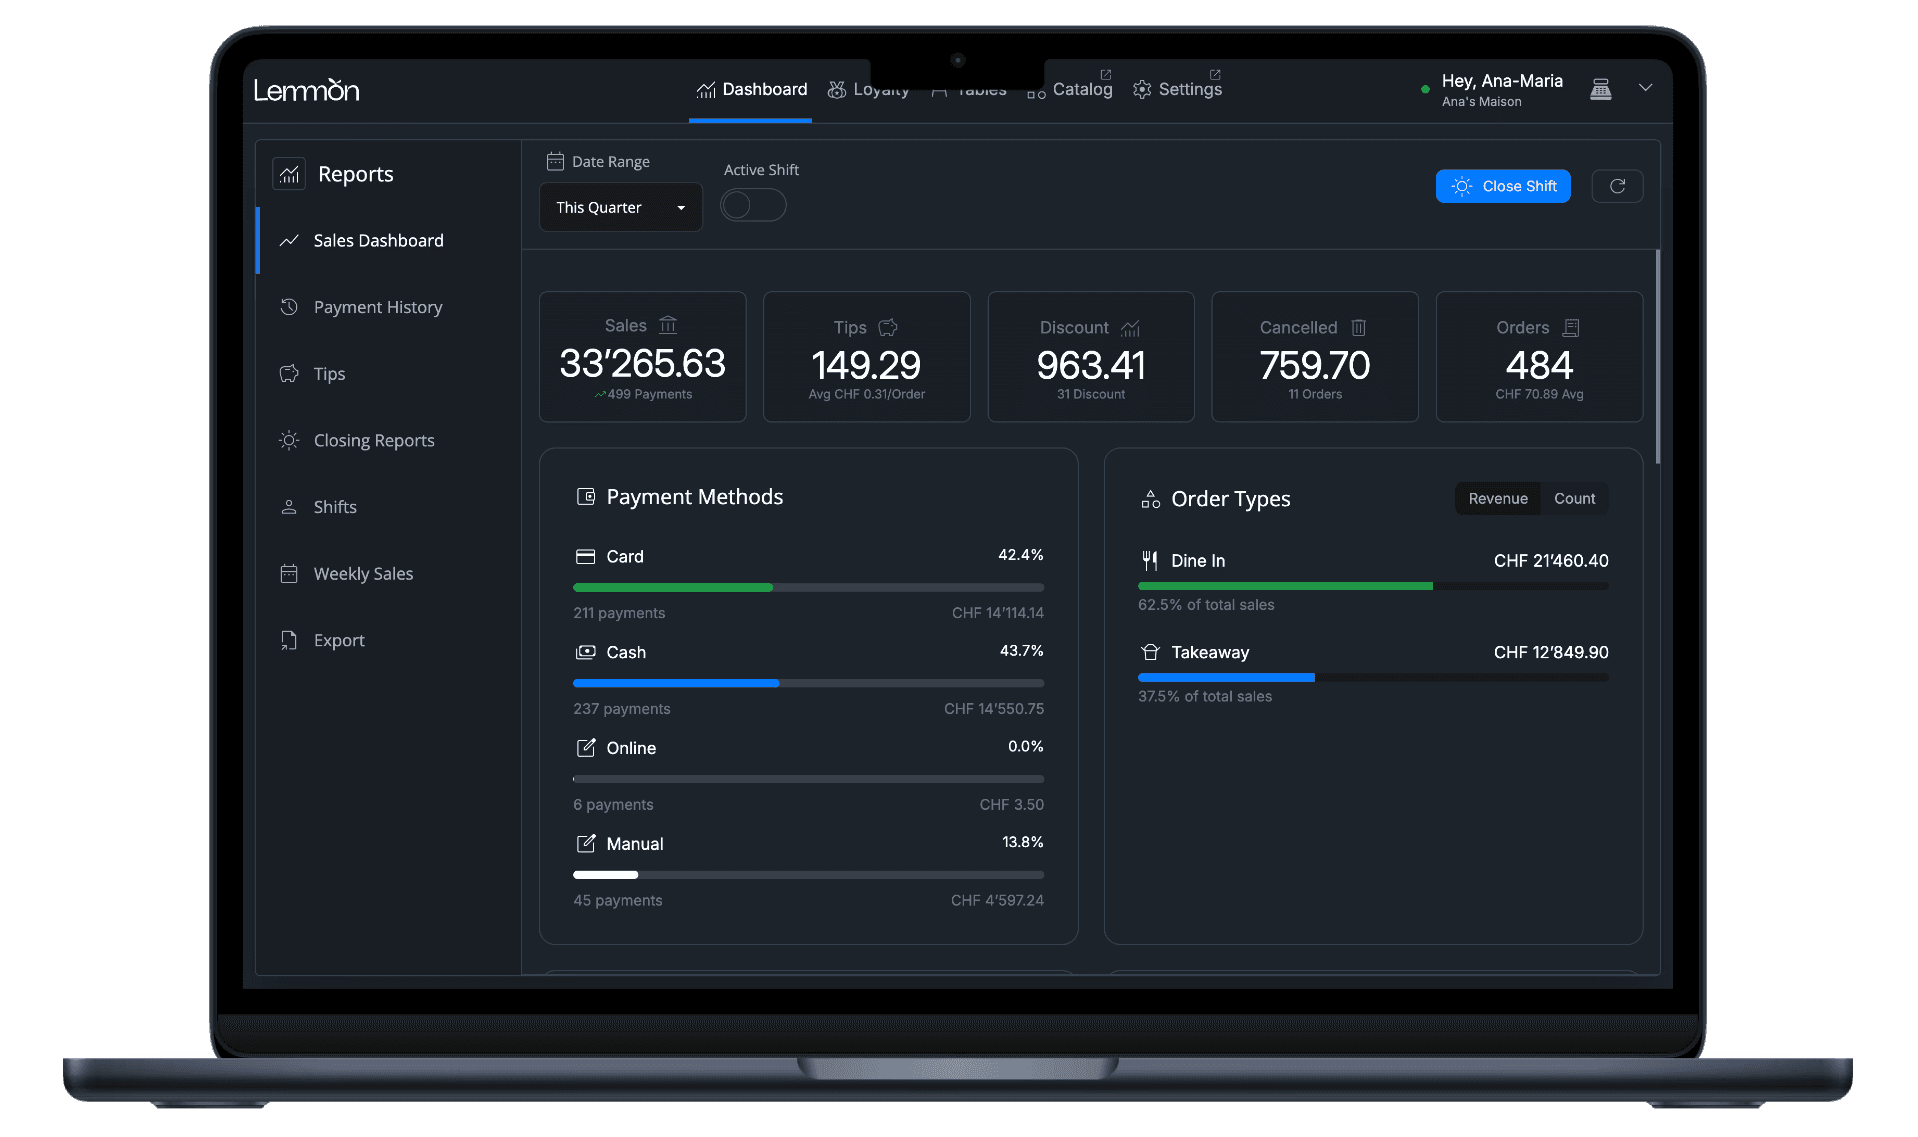Screen dimensions: 1918x1137
Task: Click the Takeaway bag icon
Action: (1150, 653)
